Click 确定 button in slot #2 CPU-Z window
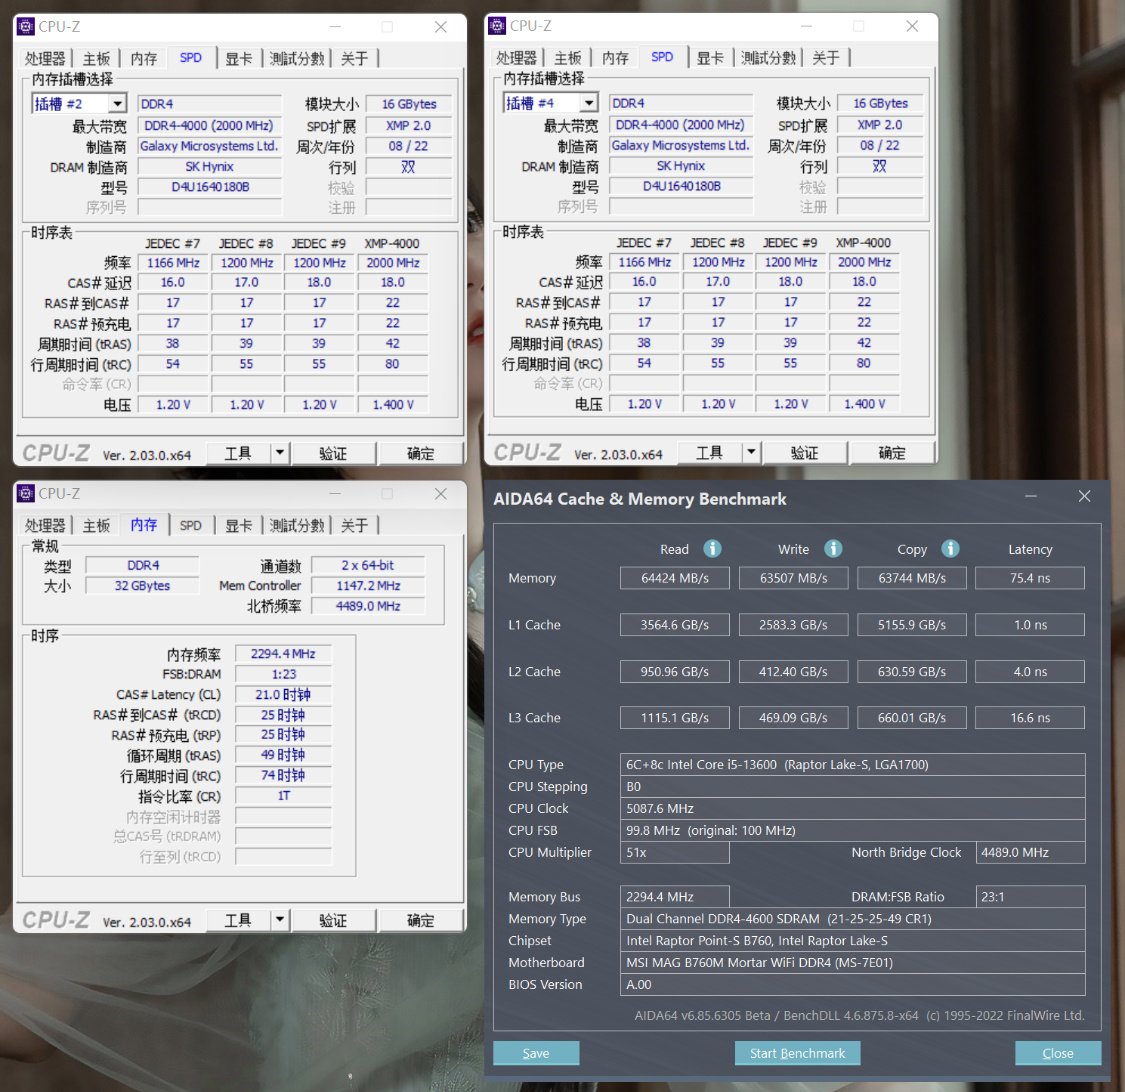 [420, 453]
